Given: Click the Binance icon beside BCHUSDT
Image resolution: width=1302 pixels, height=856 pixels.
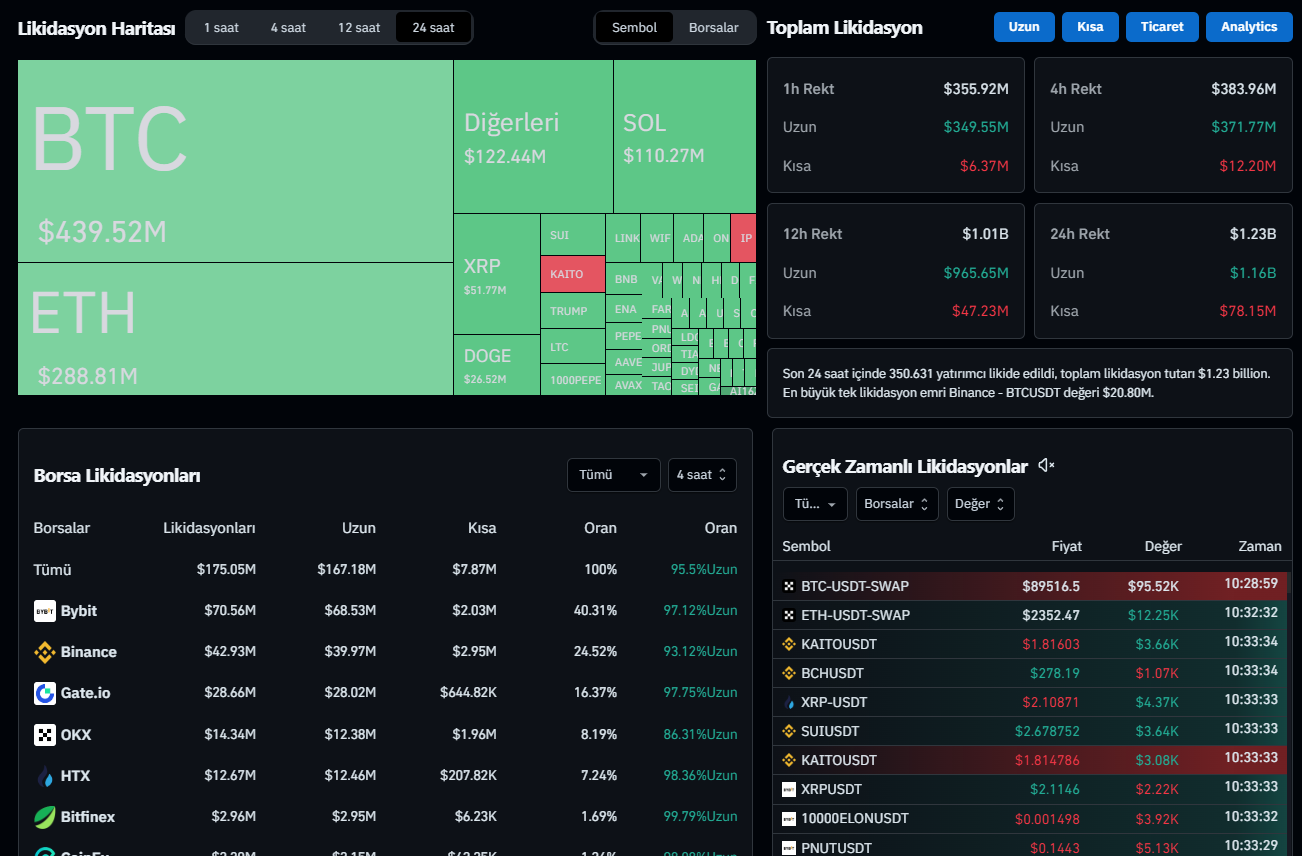Looking at the screenshot, I should [788, 673].
